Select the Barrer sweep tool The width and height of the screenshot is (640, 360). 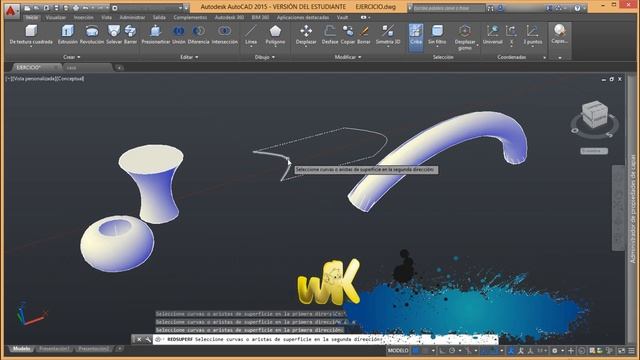point(130,34)
